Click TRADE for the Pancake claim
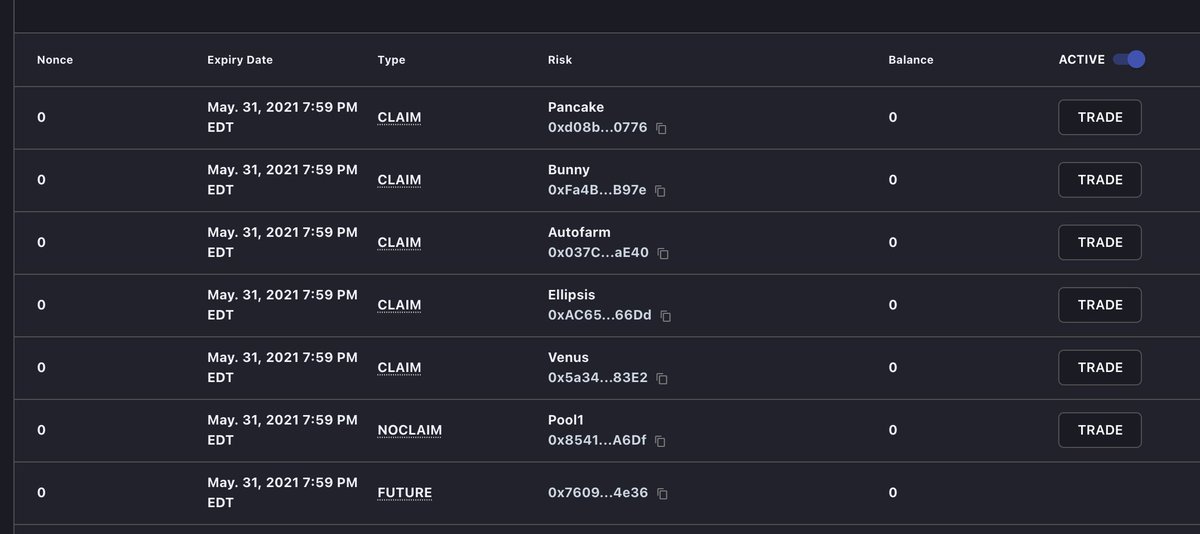This screenshot has width=1200, height=534. coord(1100,117)
